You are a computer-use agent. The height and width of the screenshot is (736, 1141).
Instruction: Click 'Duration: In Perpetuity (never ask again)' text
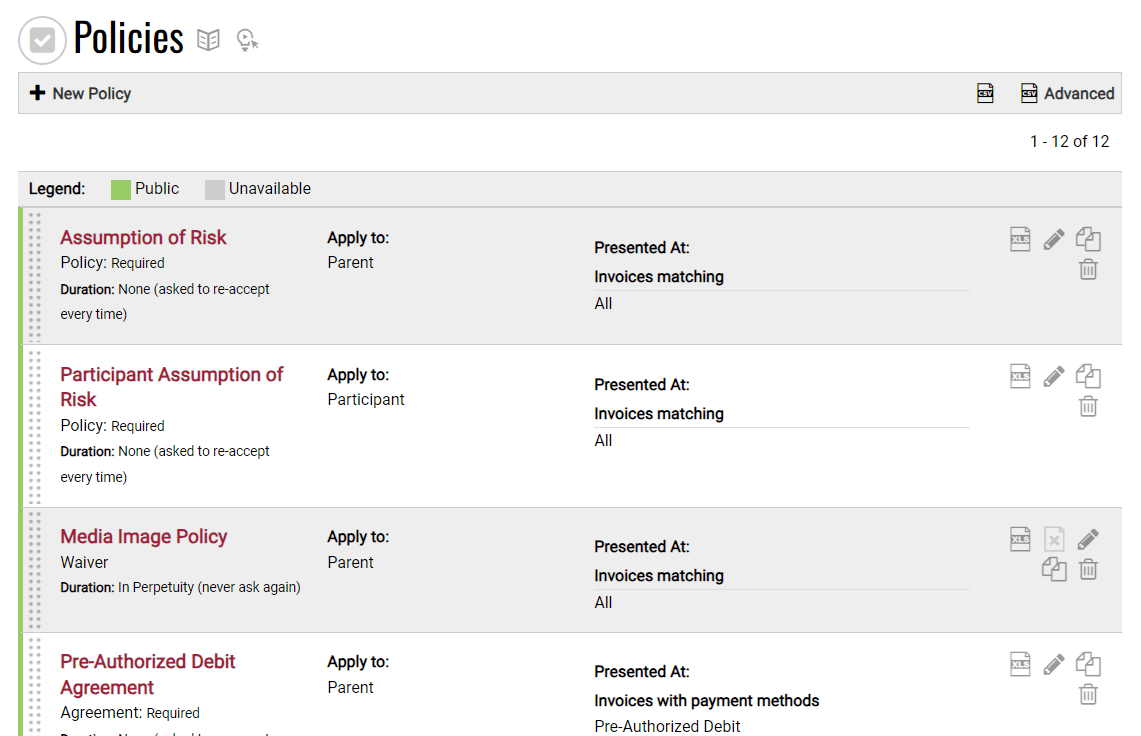180,587
